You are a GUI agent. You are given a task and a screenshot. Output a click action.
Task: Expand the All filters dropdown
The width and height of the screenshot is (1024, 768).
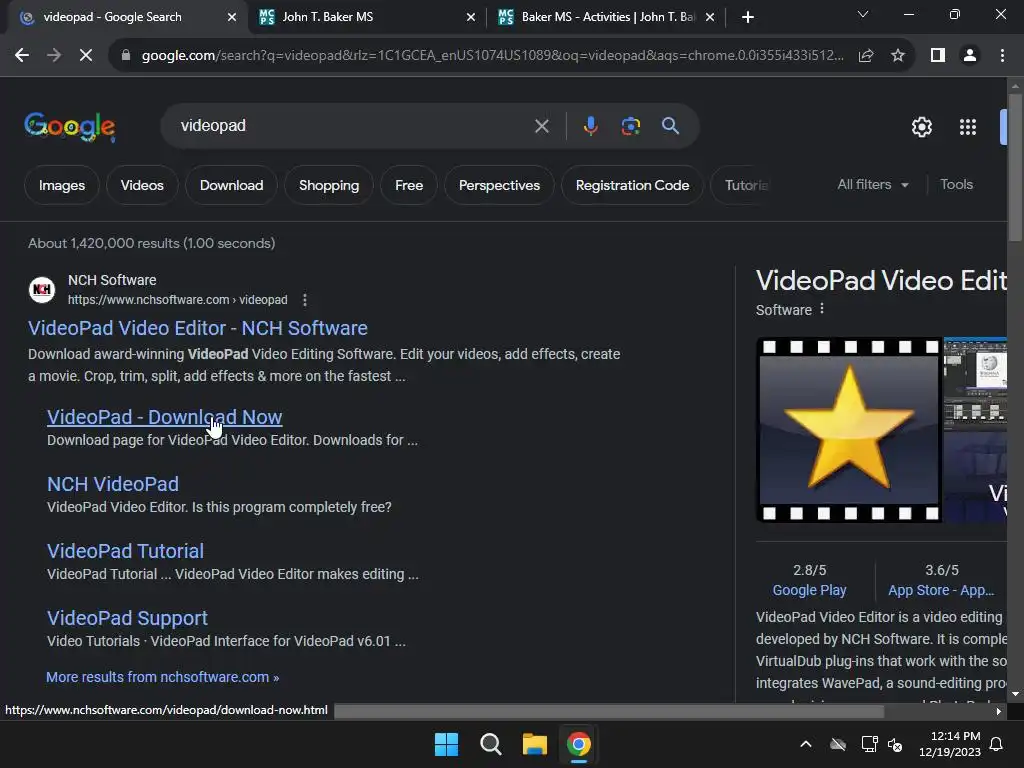[x=872, y=185]
